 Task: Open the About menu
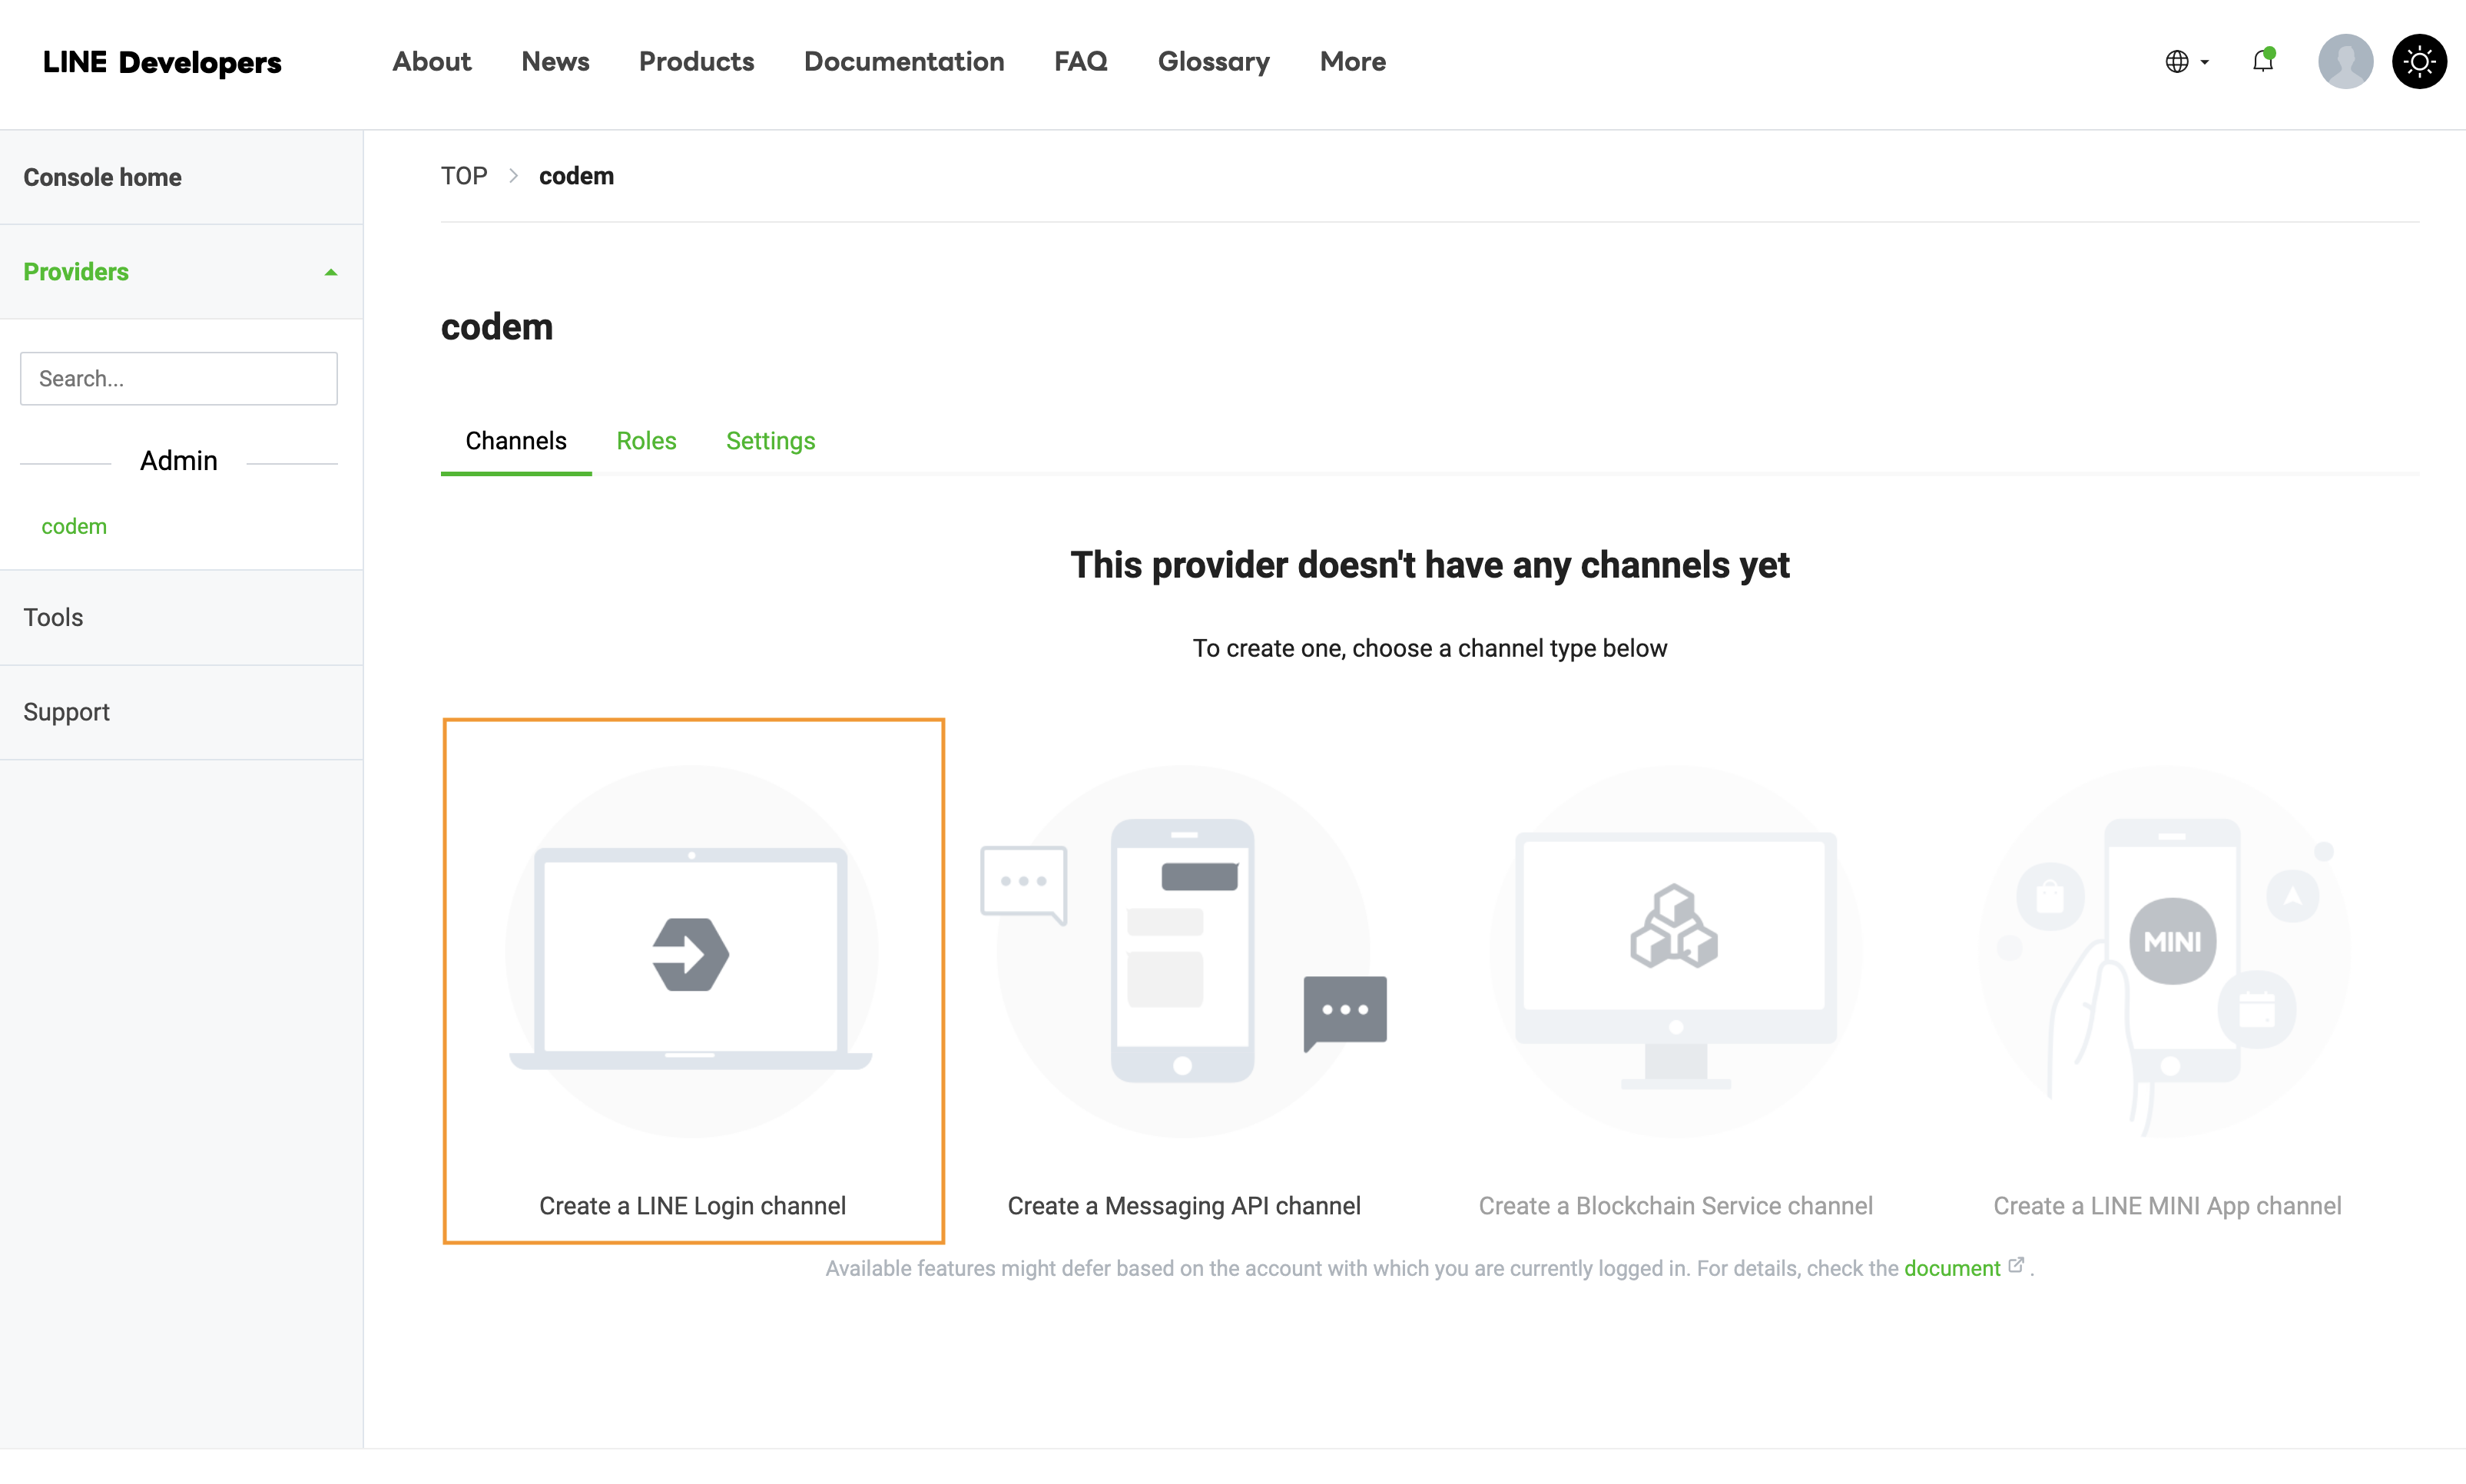pos(431,61)
